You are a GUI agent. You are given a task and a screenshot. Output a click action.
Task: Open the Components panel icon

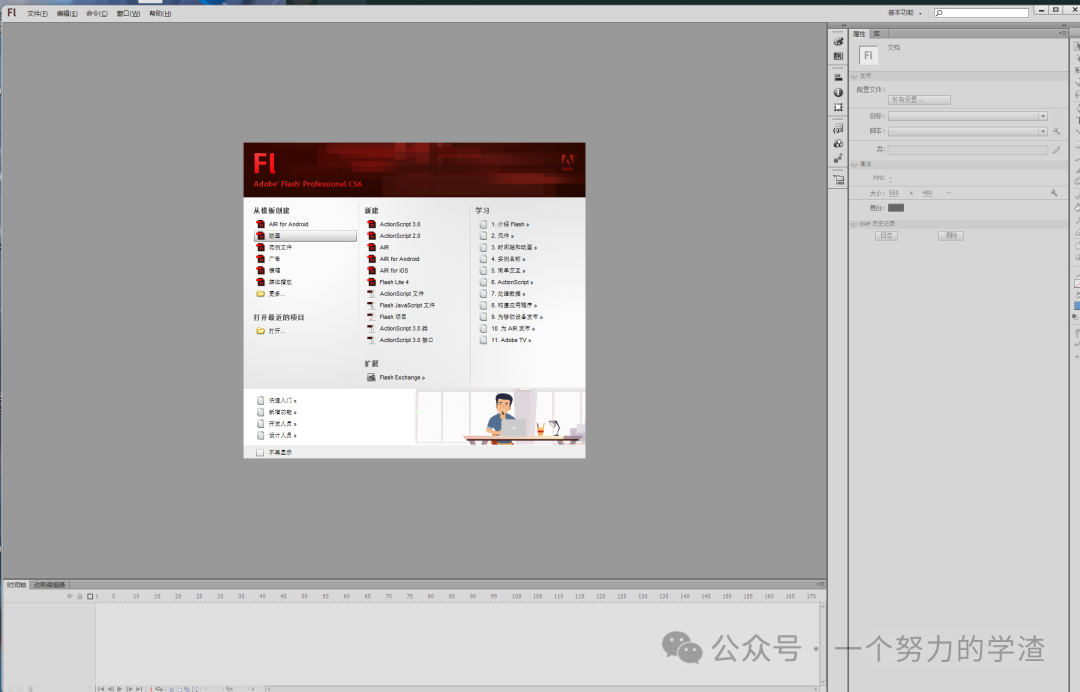838,143
